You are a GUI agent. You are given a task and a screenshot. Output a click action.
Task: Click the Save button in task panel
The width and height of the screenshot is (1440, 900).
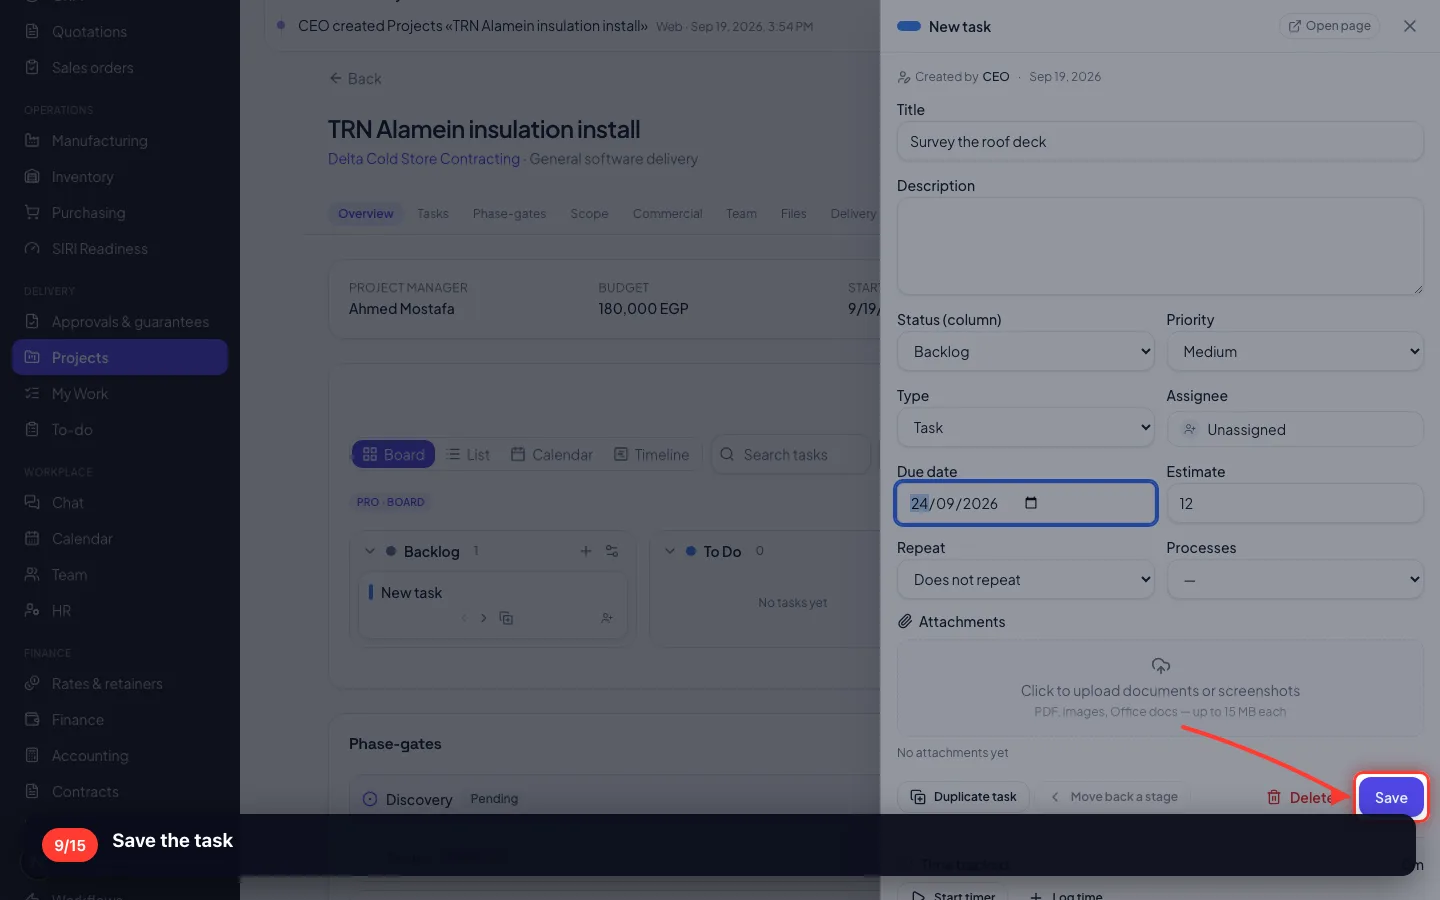pos(1391,797)
